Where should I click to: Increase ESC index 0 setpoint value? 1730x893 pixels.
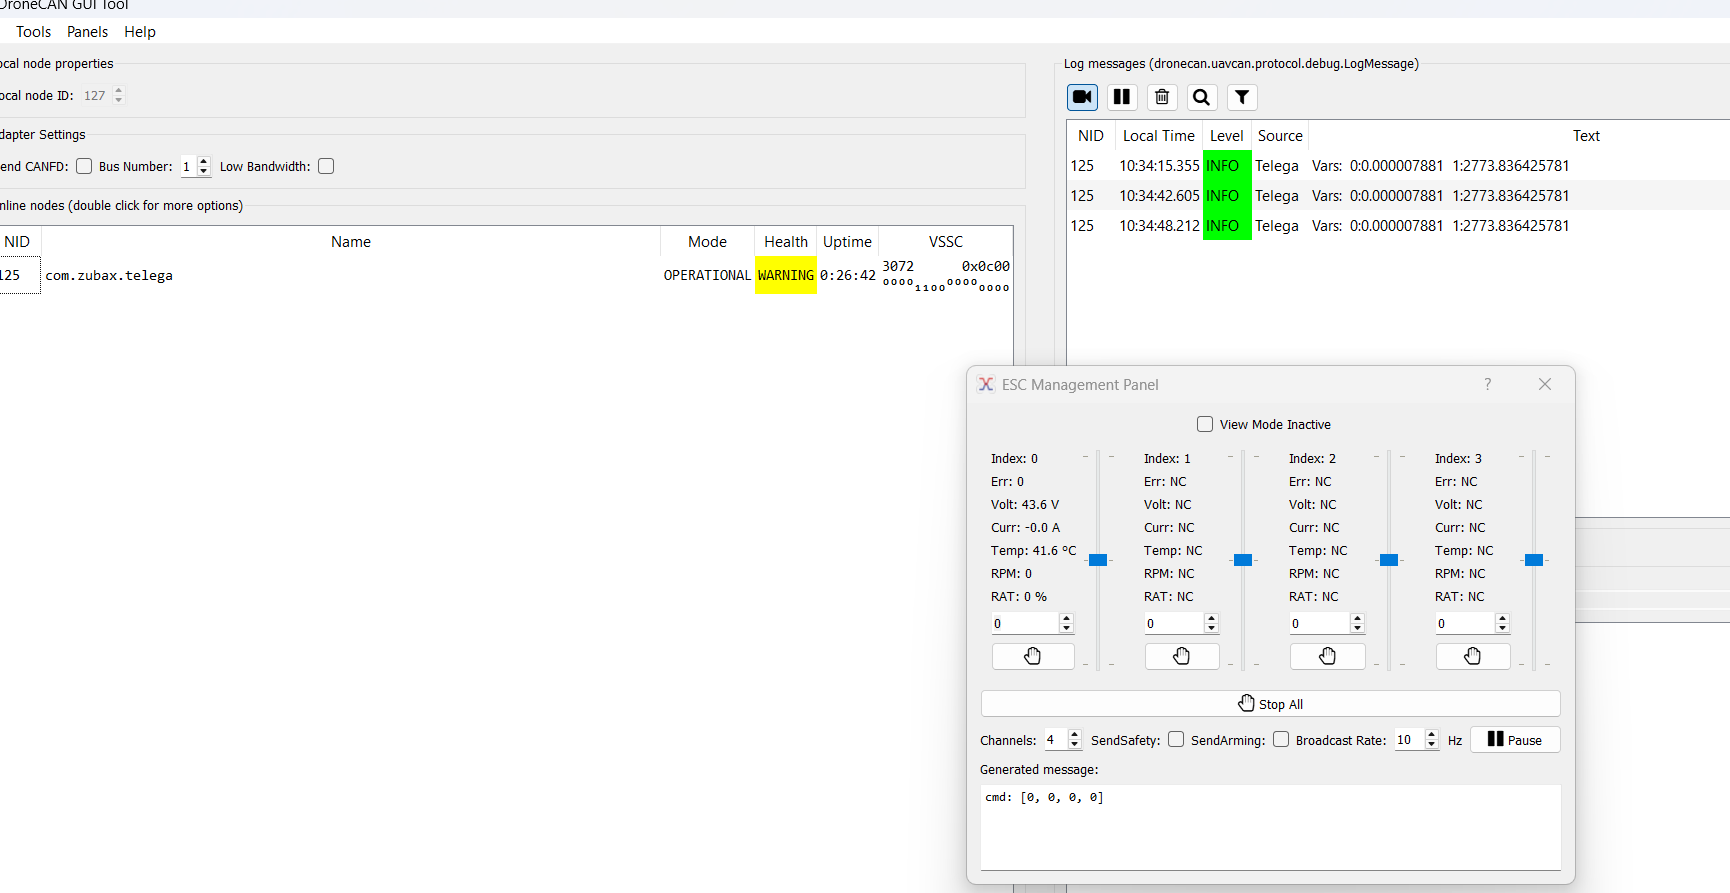click(1067, 618)
